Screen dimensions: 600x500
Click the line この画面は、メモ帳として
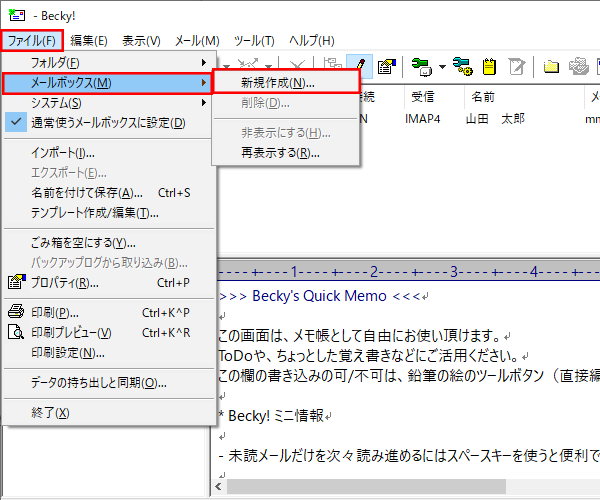[x=359, y=336]
